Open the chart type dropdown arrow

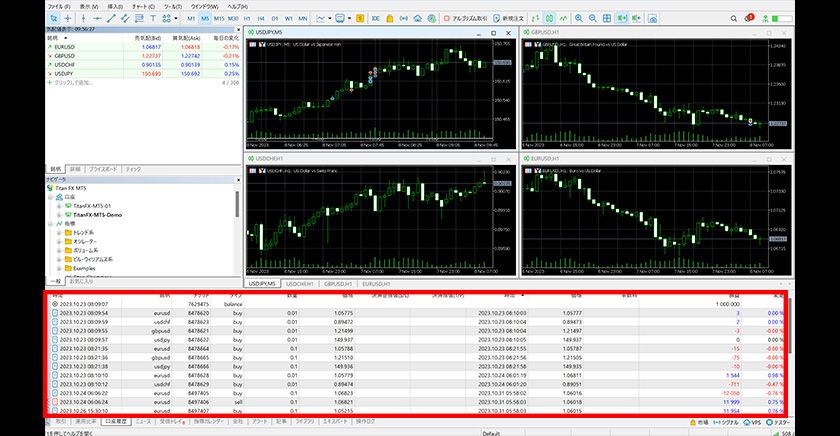[329, 18]
